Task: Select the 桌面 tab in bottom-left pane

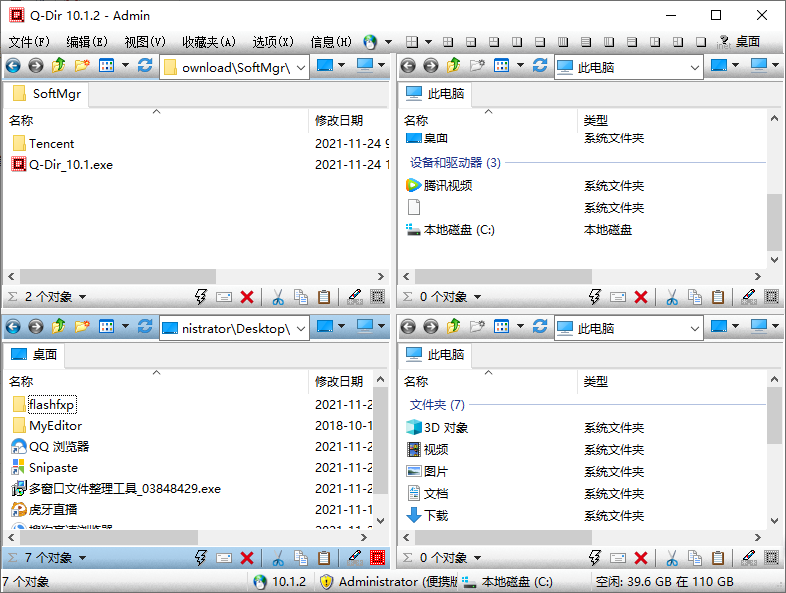Action: coord(34,355)
